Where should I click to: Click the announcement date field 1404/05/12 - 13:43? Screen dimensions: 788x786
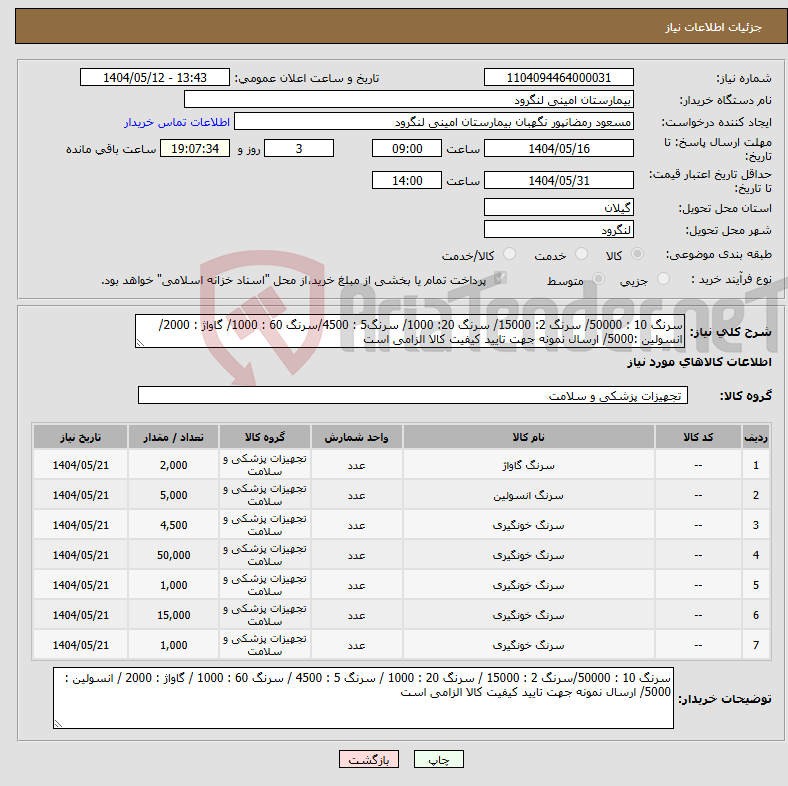(155, 77)
